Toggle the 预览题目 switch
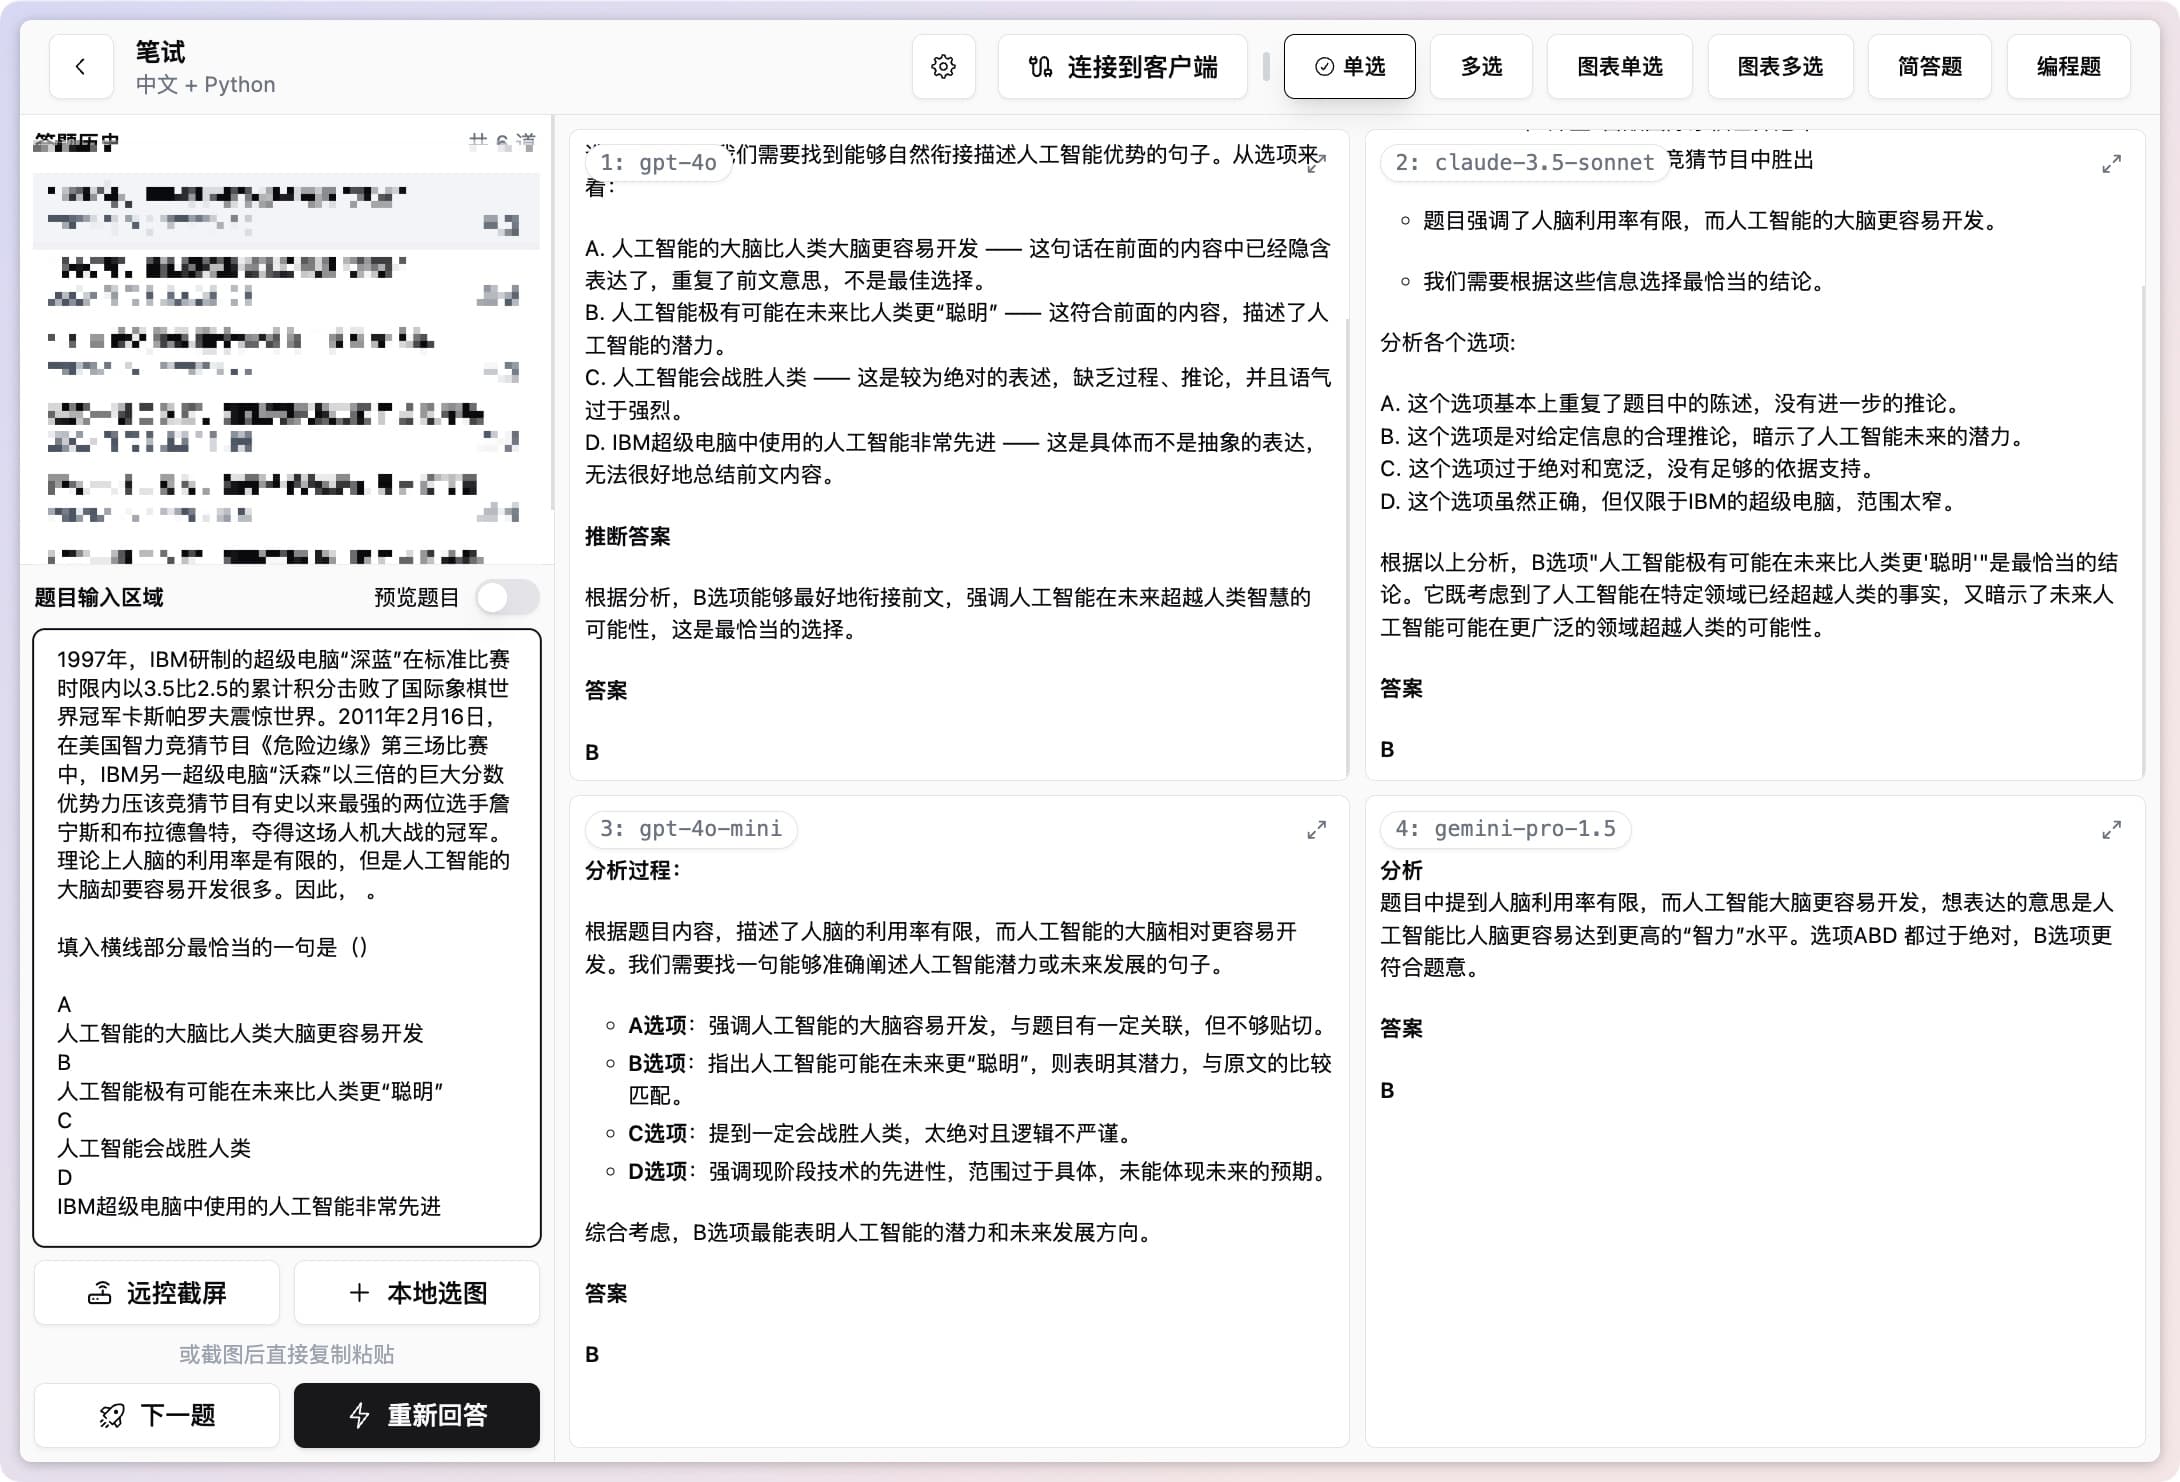 (x=507, y=598)
